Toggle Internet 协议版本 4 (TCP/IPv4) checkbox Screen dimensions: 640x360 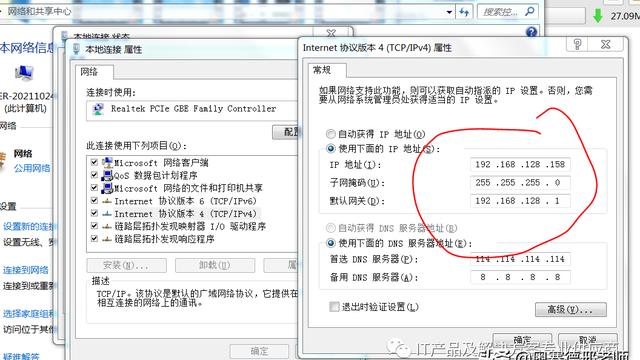click(x=94, y=213)
